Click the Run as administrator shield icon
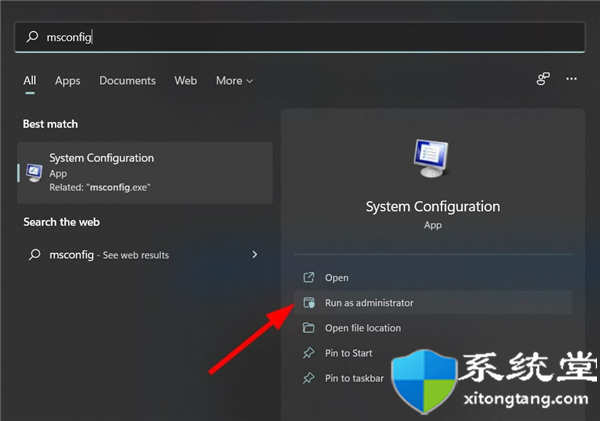 coord(309,302)
